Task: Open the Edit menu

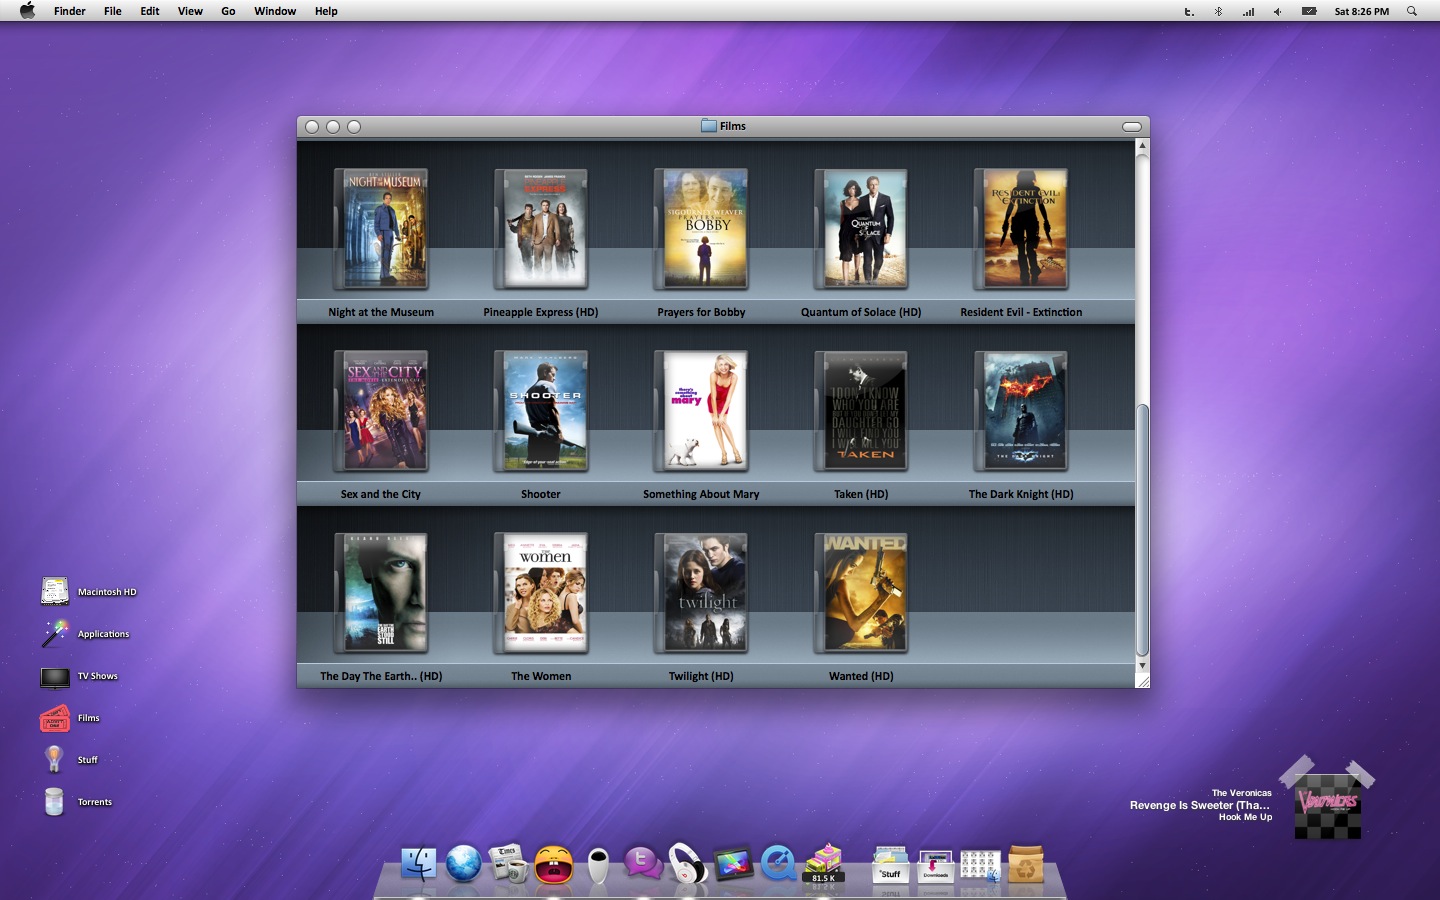Action: coord(150,11)
